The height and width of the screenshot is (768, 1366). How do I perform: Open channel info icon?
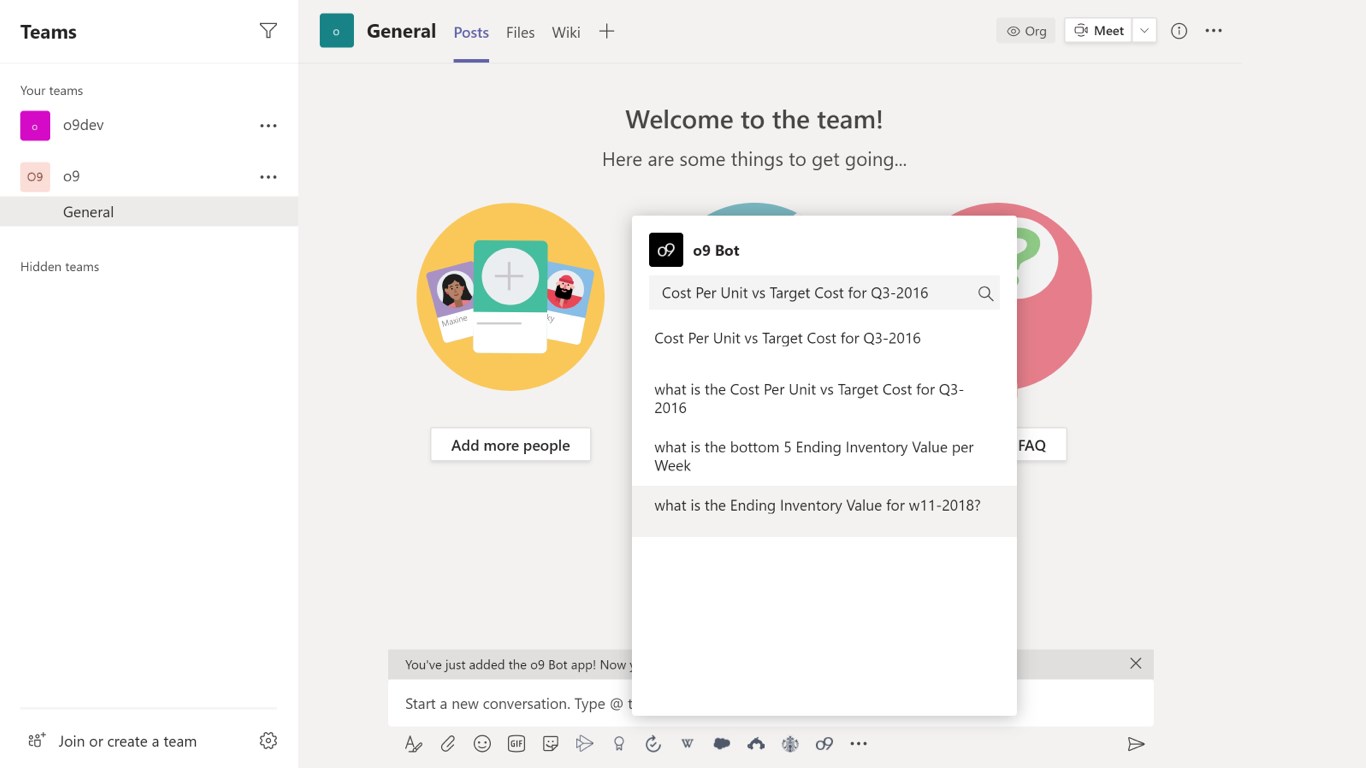tap(1179, 31)
